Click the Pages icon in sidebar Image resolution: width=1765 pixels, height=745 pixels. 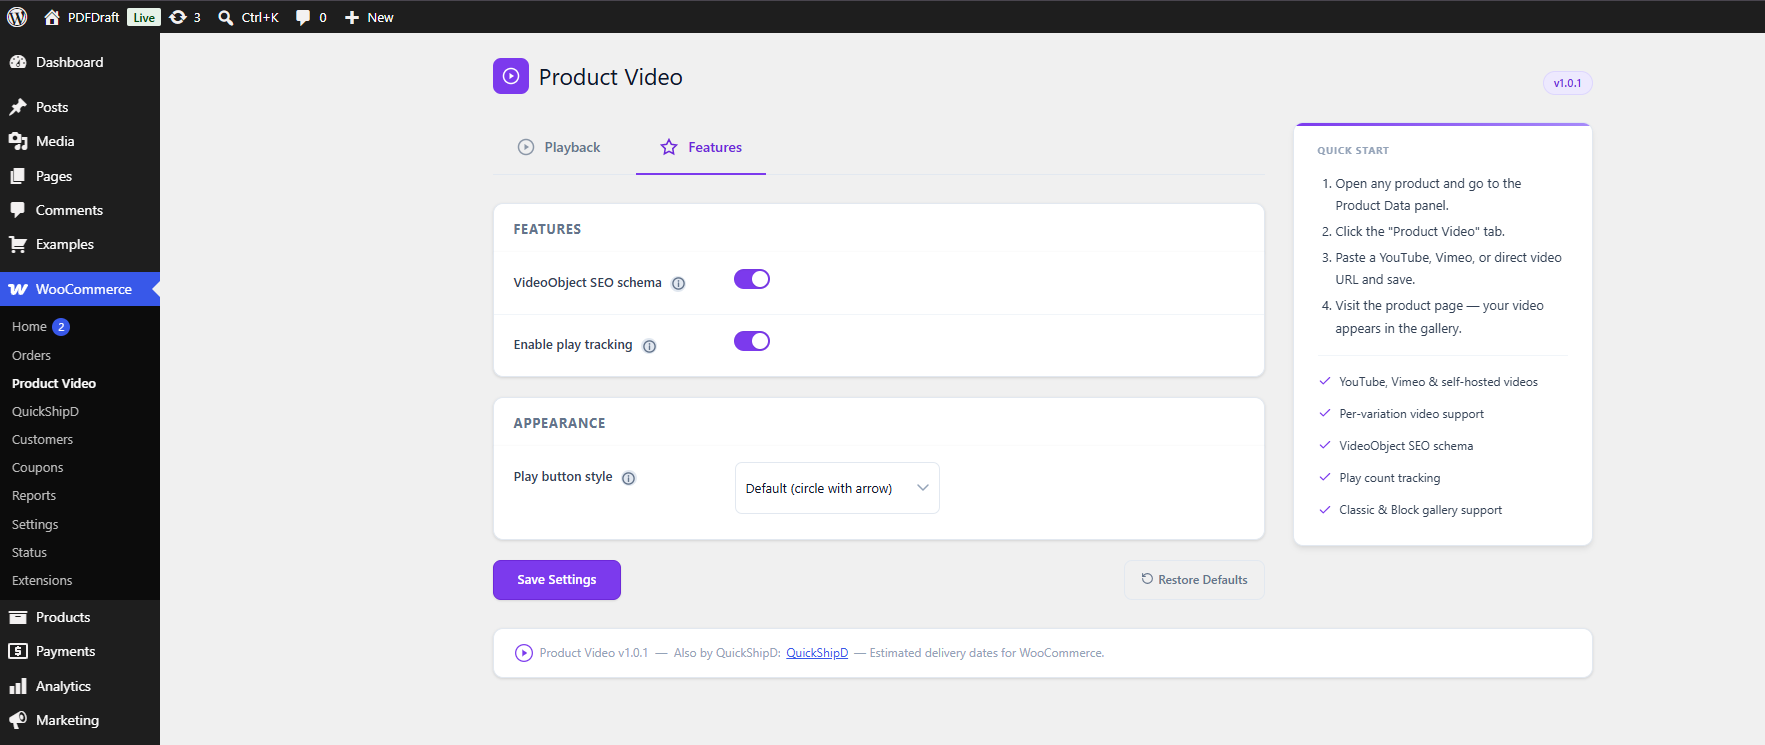(x=18, y=176)
